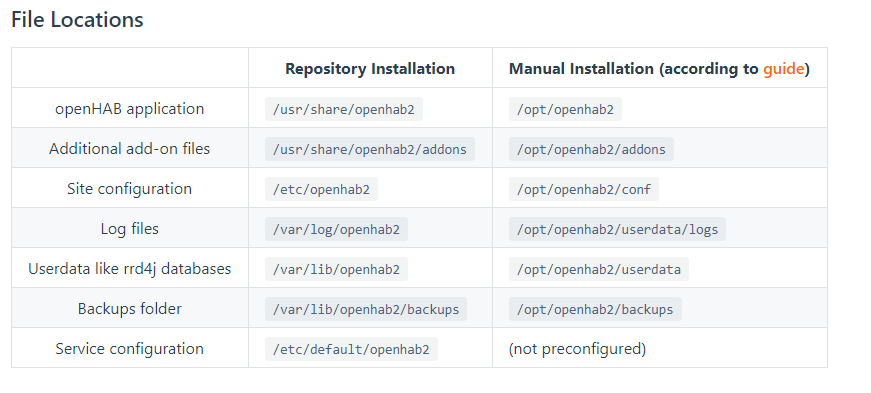Click the Additional add-on files label

pos(129,148)
